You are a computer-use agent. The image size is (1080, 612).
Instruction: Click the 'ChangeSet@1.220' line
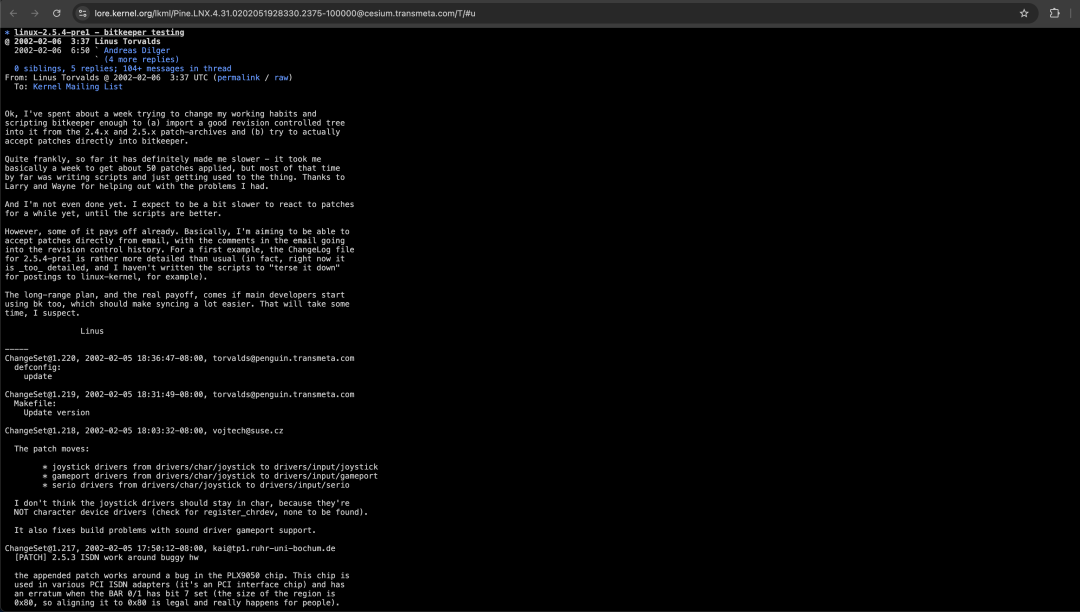179,358
